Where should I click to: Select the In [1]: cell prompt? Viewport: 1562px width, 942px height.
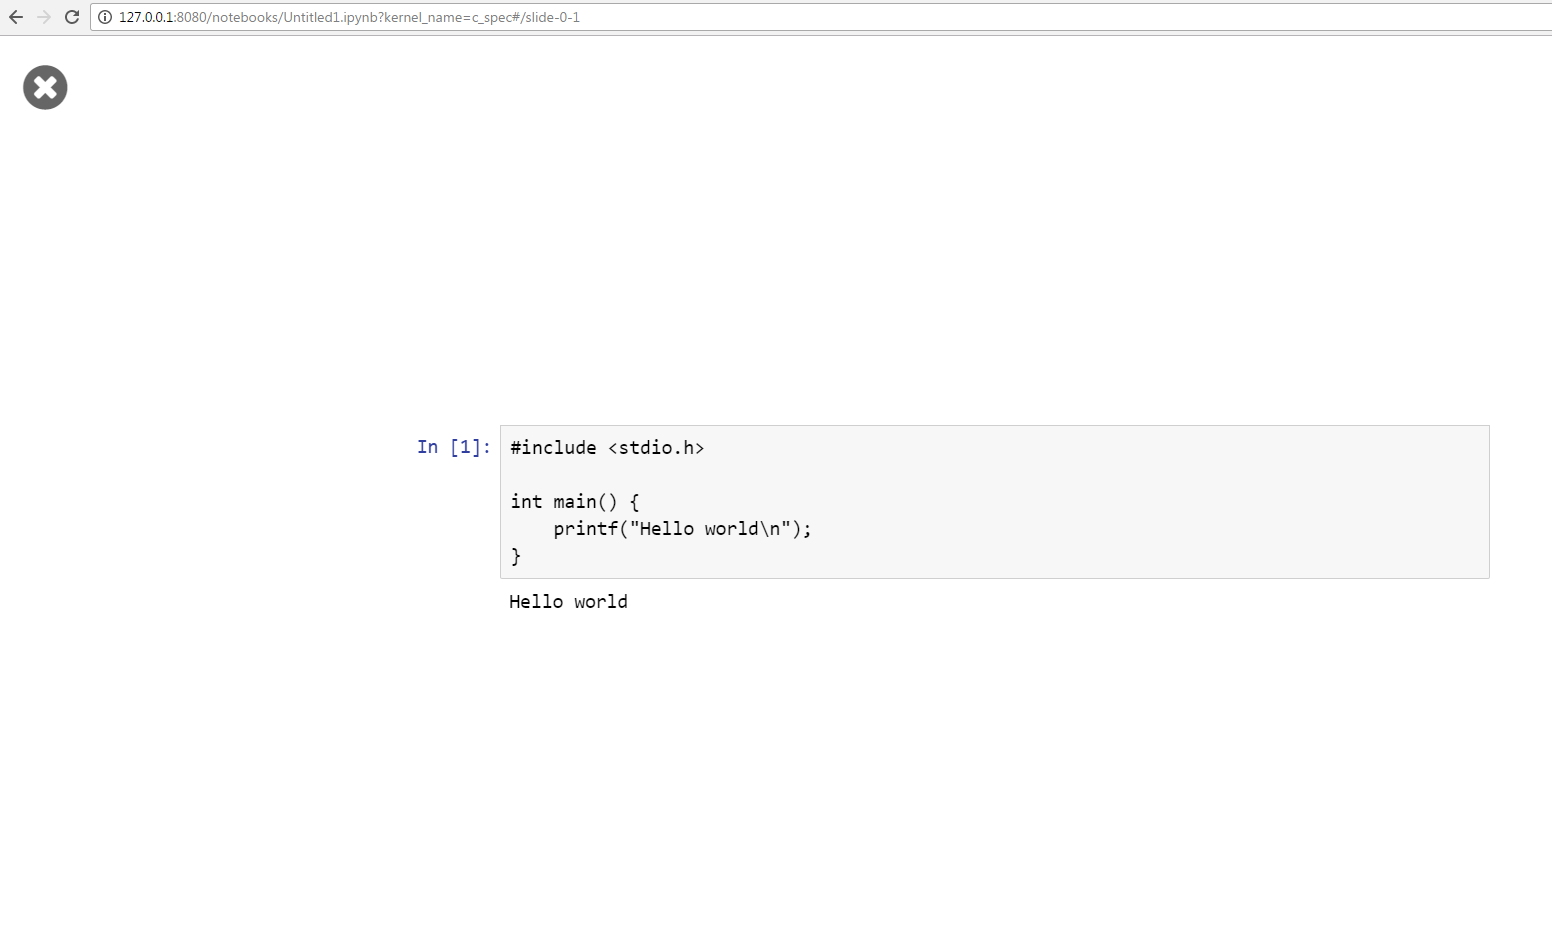click(x=453, y=447)
